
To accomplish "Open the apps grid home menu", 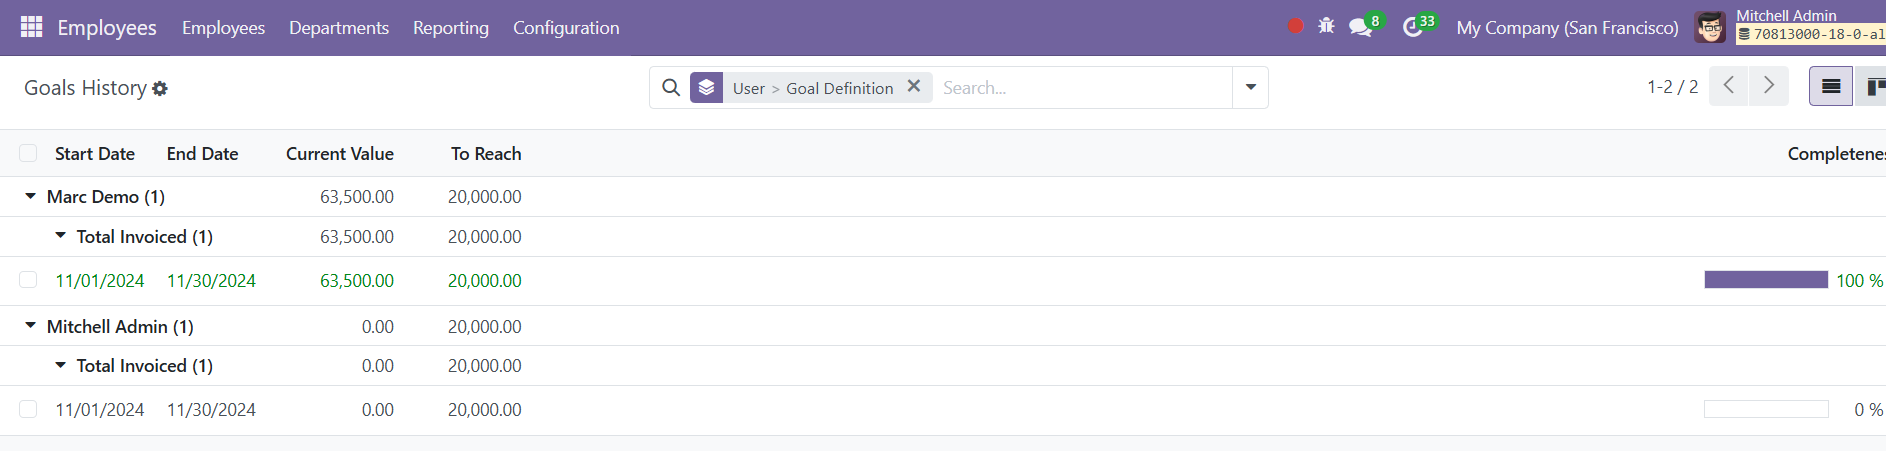I will [x=32, y=27].
